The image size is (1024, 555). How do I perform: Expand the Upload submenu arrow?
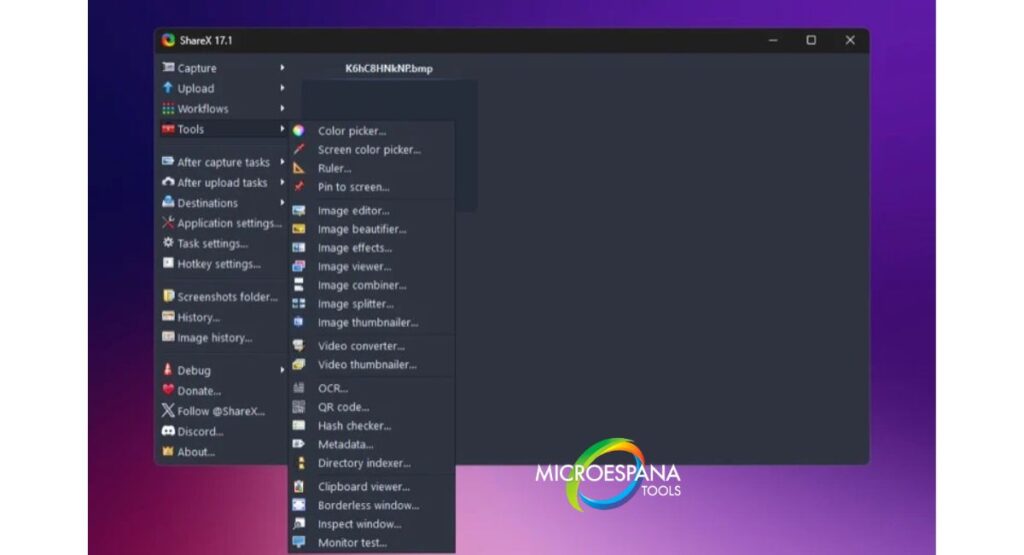tap(282, 87)
